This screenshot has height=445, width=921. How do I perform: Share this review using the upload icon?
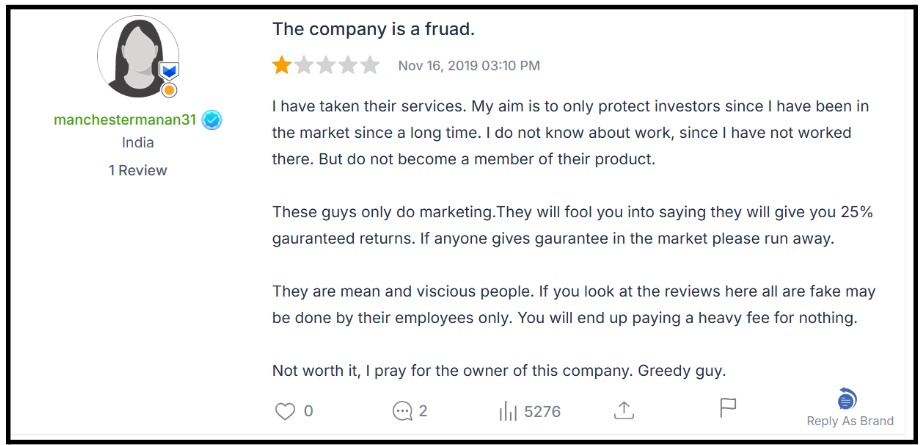[x=624, y=410]
